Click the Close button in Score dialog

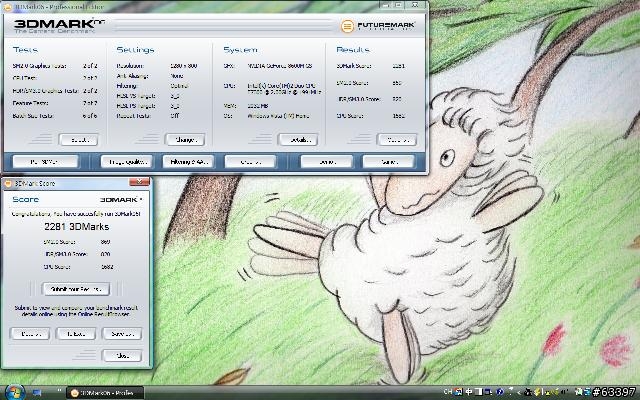[x=122, y=356]
